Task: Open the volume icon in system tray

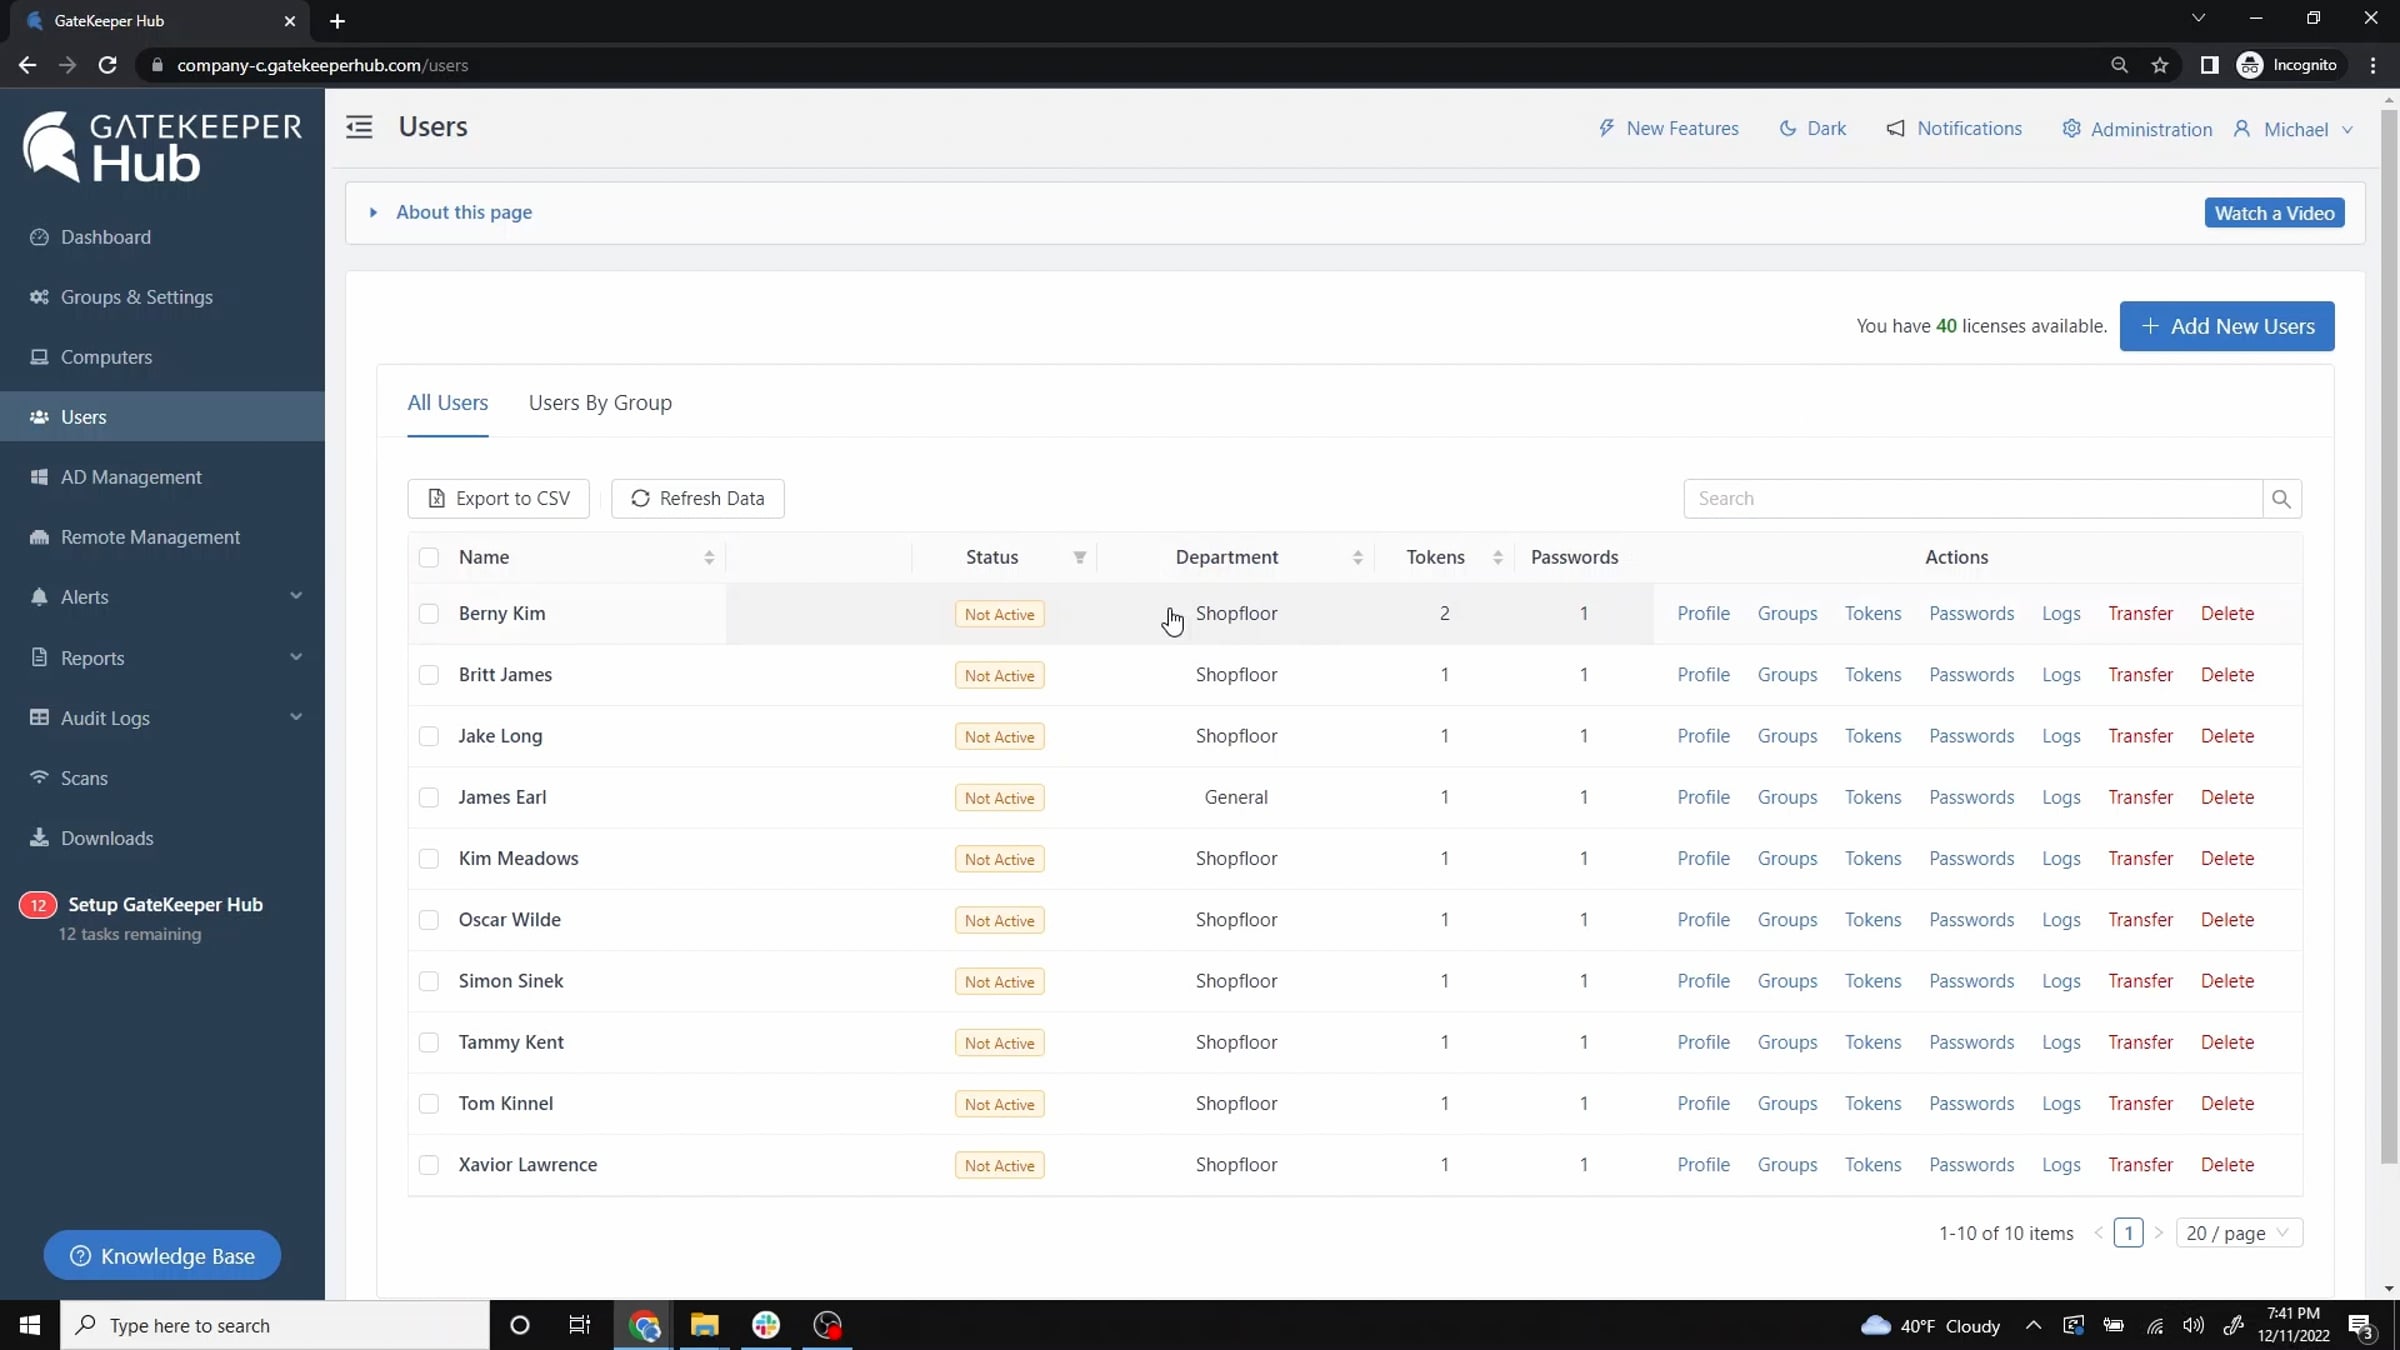Action: tap(2194, 1325)
